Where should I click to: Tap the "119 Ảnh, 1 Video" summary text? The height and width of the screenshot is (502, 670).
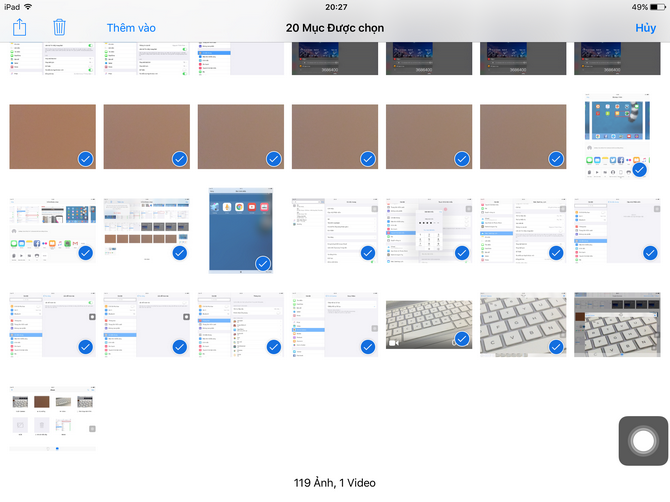[x=334, y=483]
